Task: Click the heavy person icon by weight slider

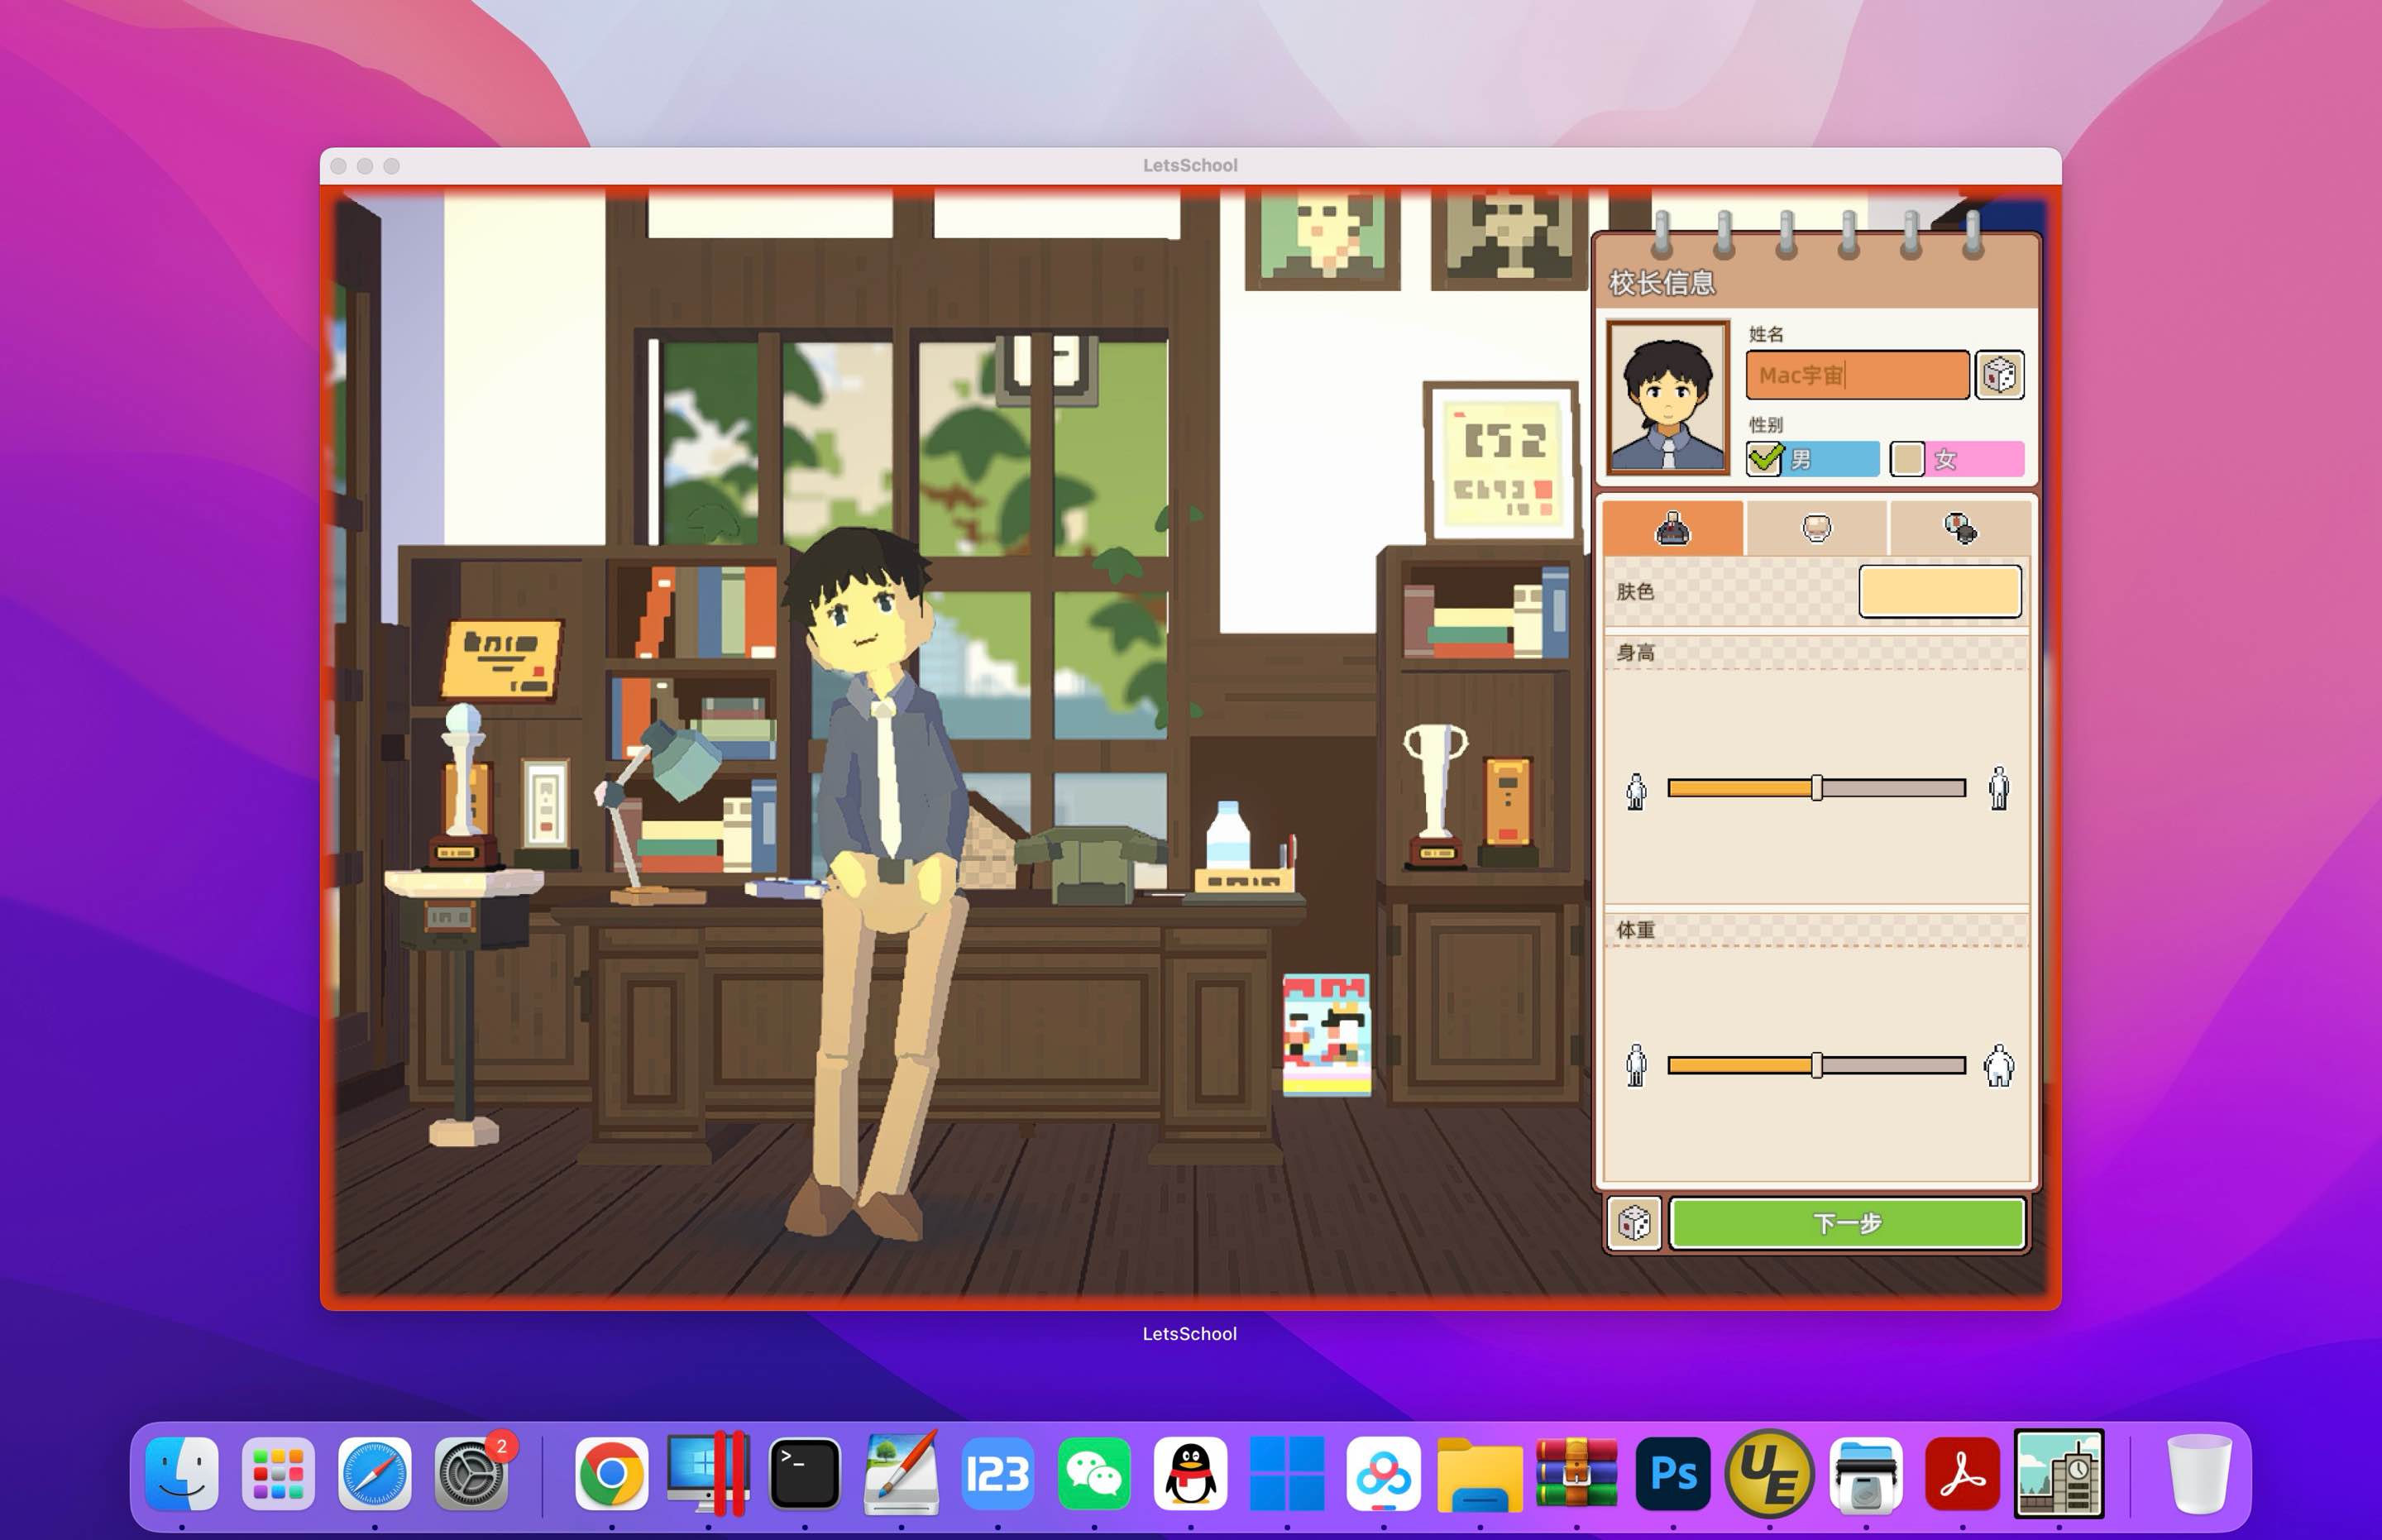Action: coord(1998,1065)
